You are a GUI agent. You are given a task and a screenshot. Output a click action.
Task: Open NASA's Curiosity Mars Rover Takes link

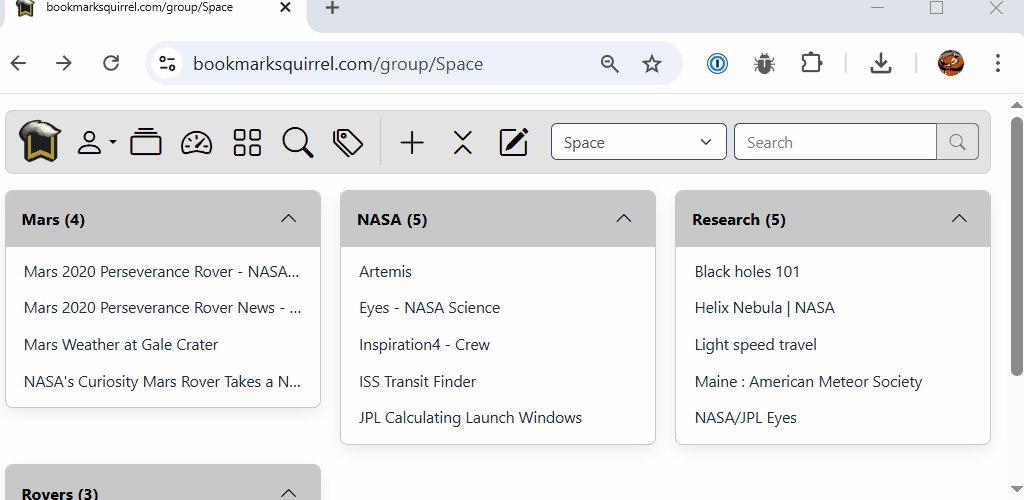(163, 381)
